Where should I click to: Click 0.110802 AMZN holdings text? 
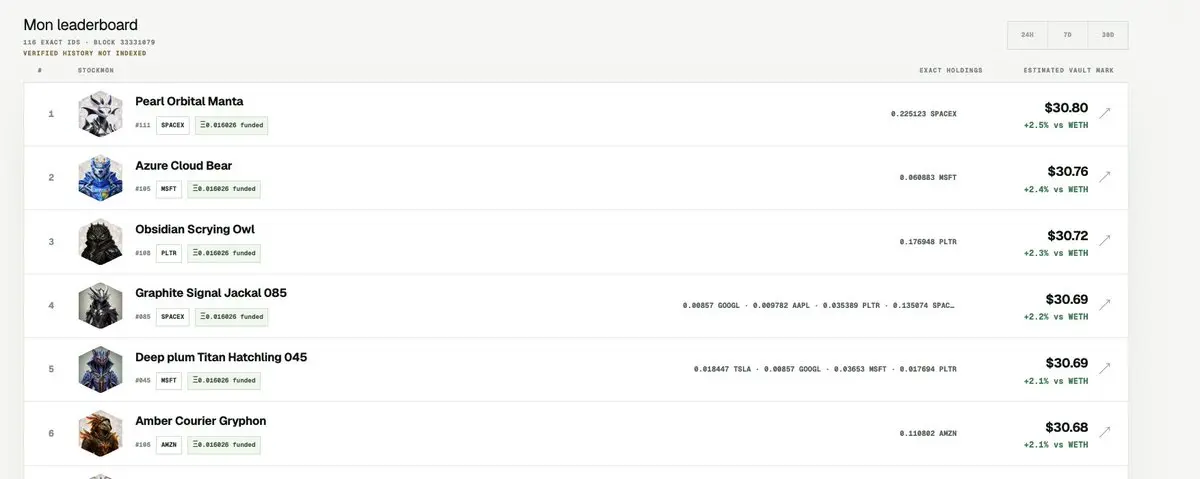point(928,433)
